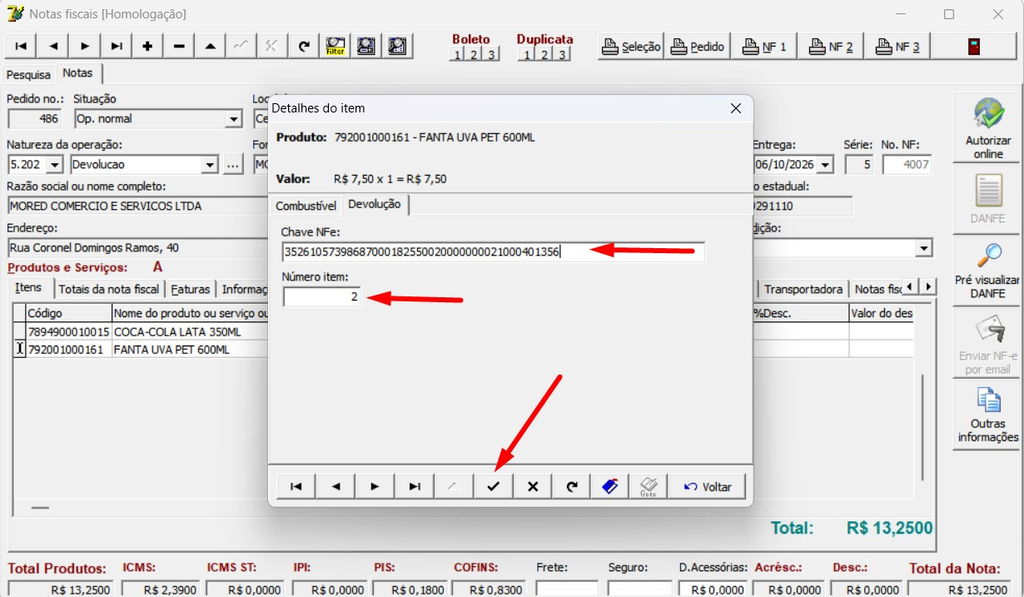
Task: Click the search icon right after Filter
Action: coord(366,46)
